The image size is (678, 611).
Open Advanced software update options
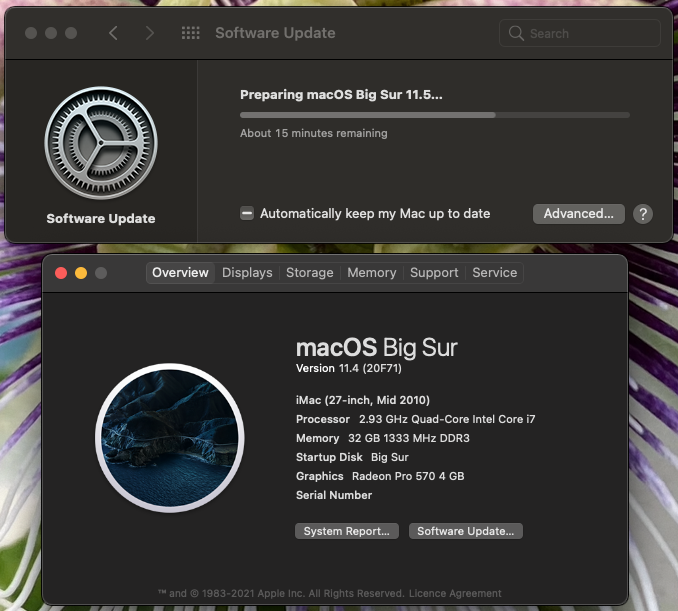pyautogui.click(x=579, y=214)
